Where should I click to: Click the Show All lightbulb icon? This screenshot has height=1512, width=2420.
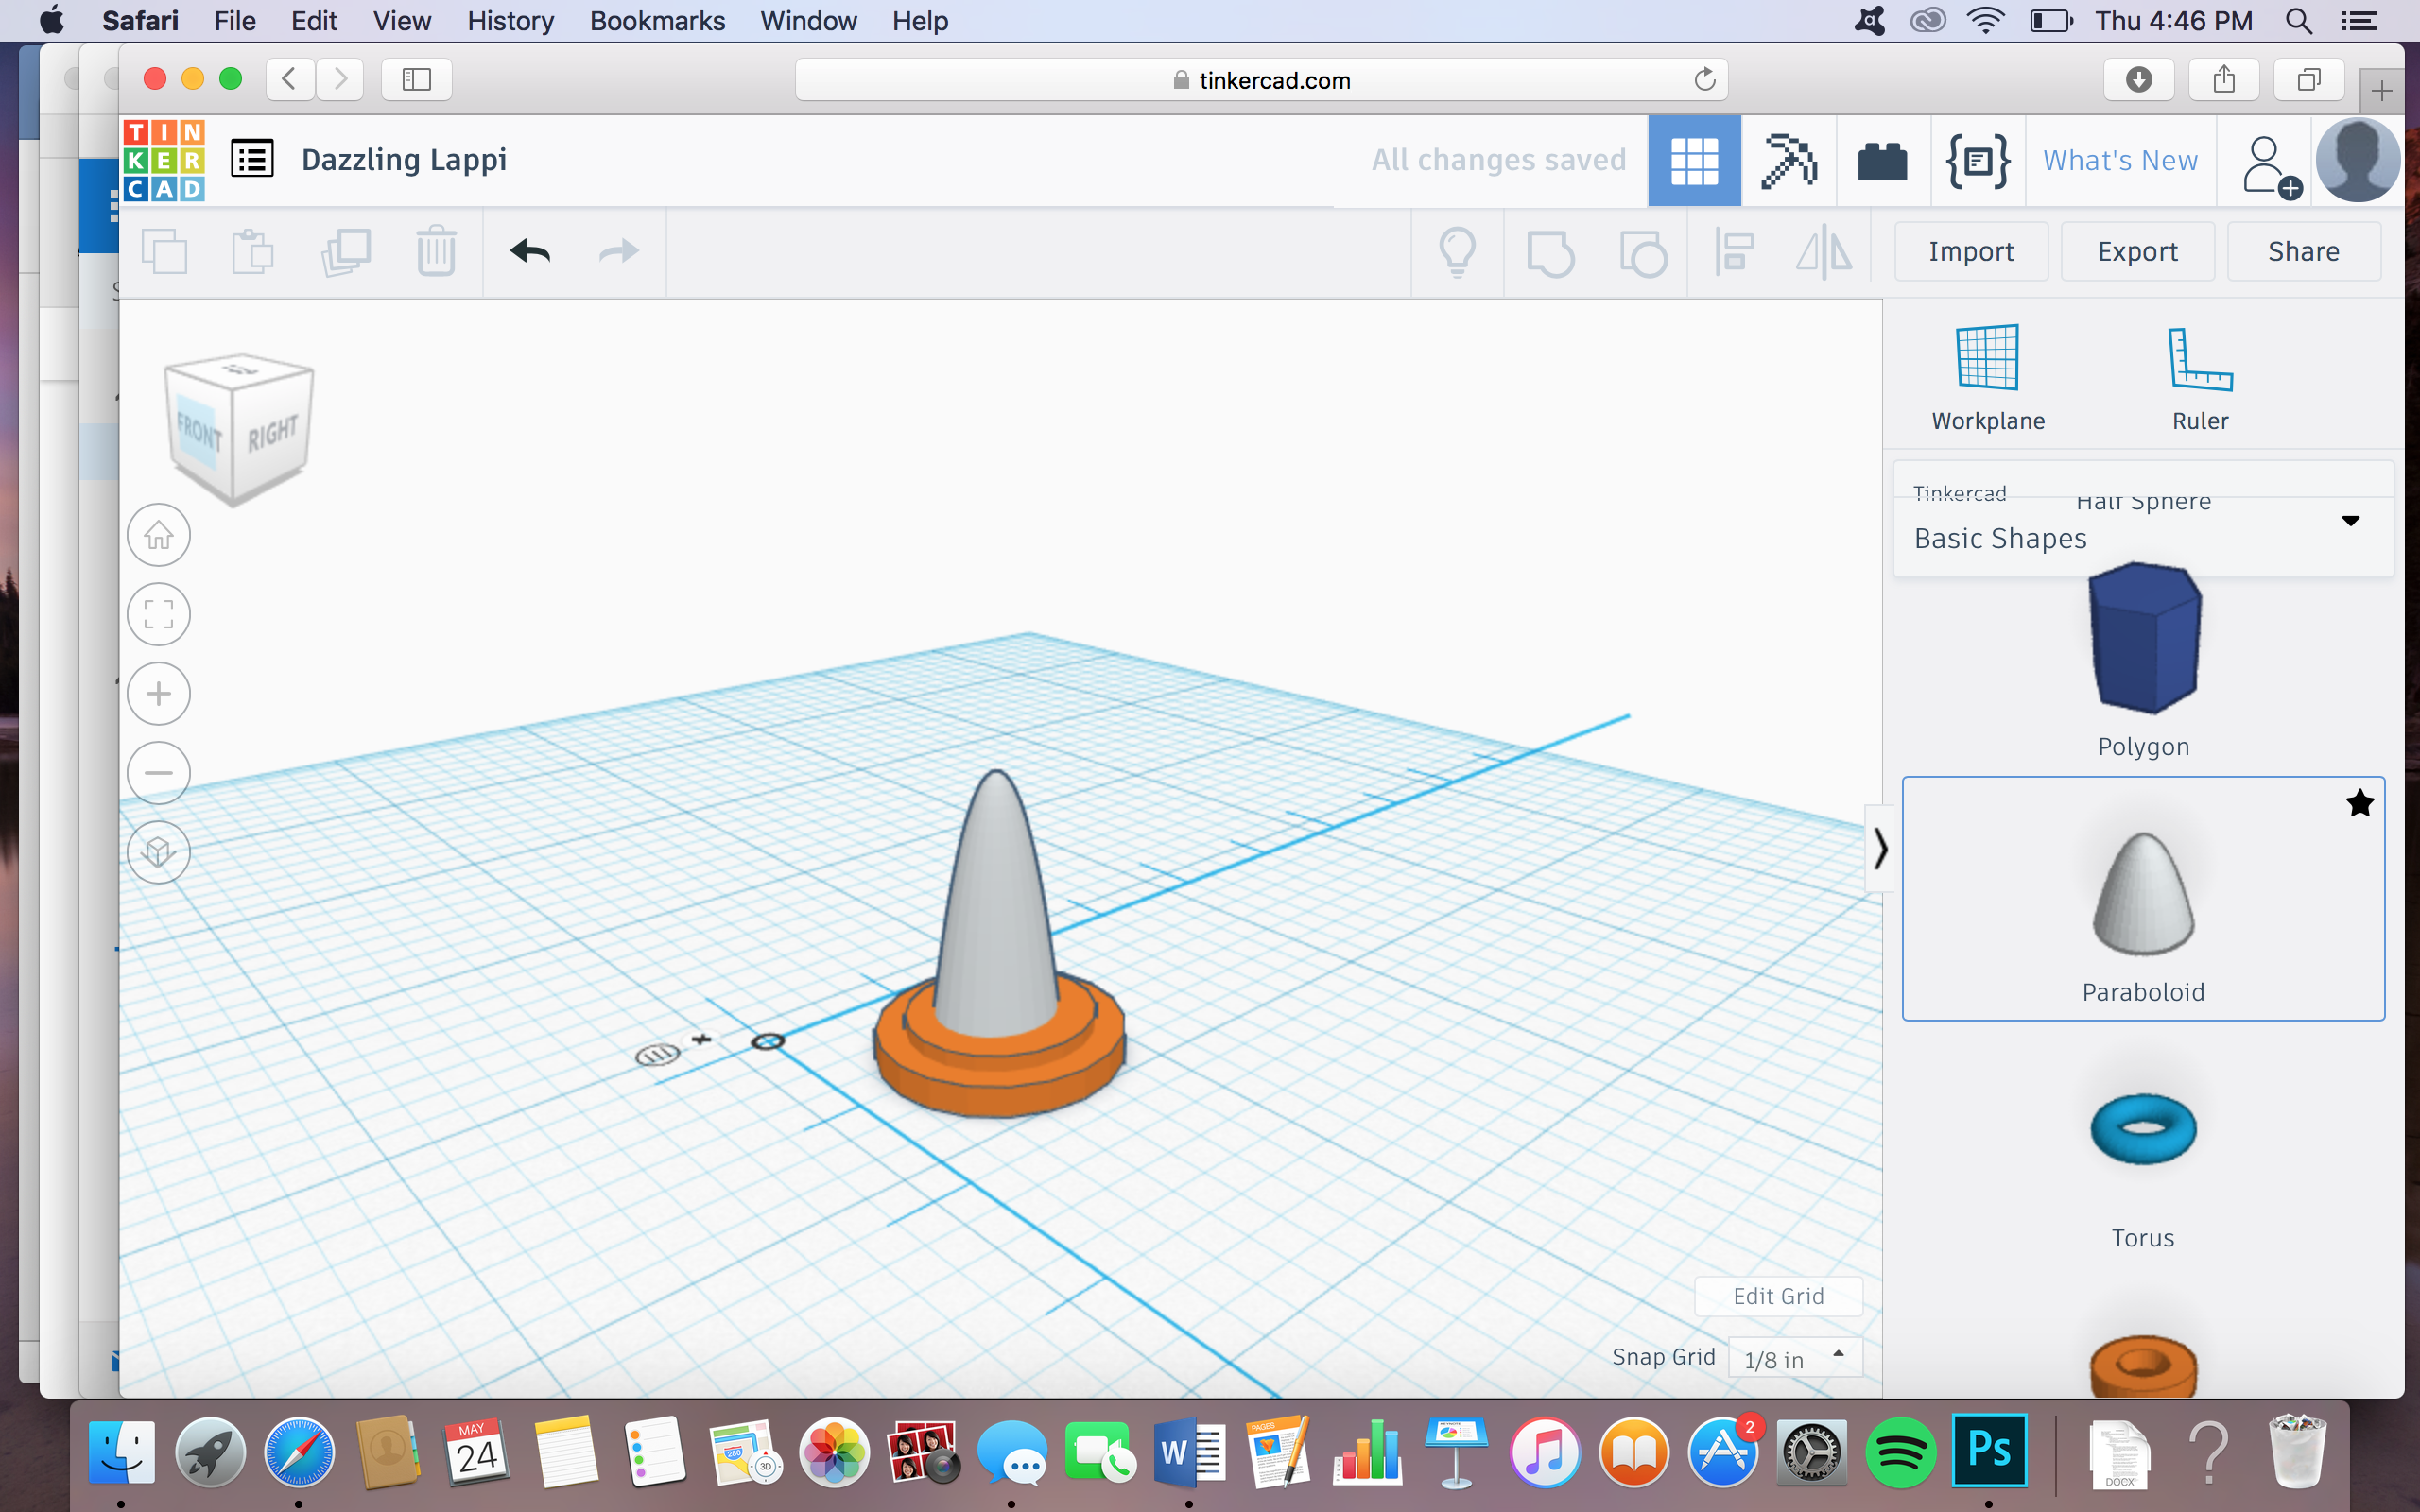pos(1457,252)
